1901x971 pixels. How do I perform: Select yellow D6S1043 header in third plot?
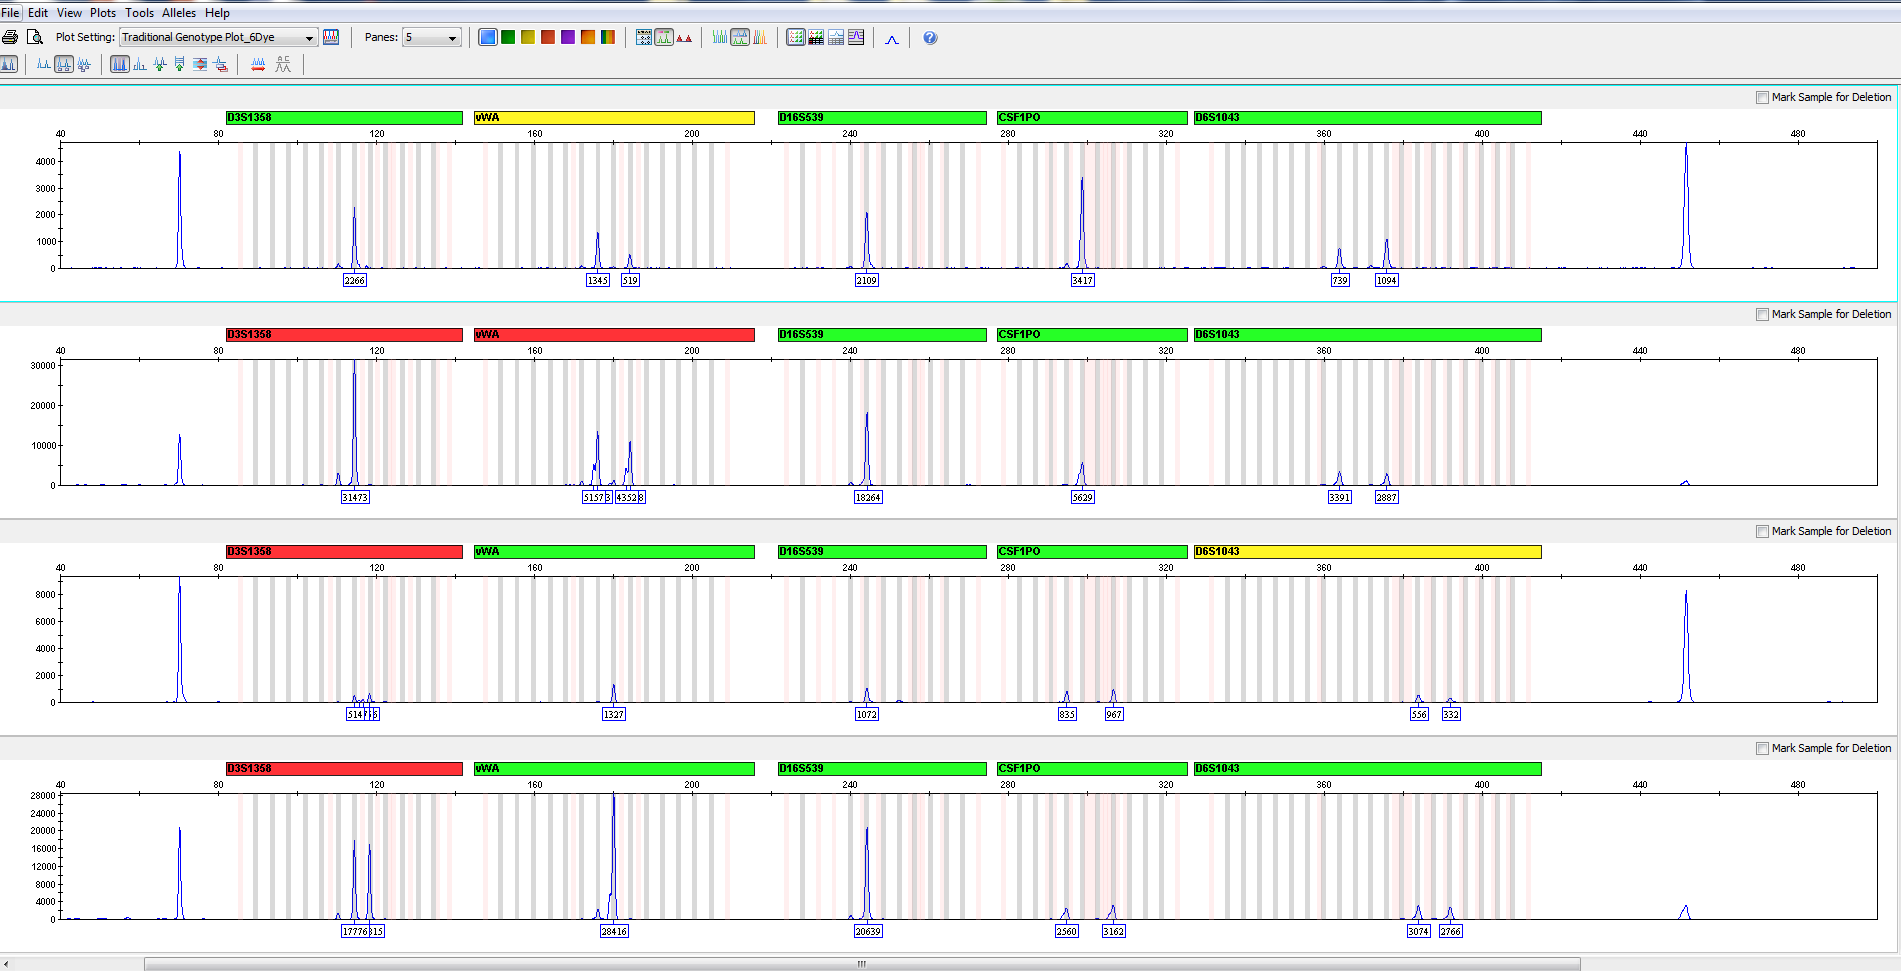coord(1367,551)
